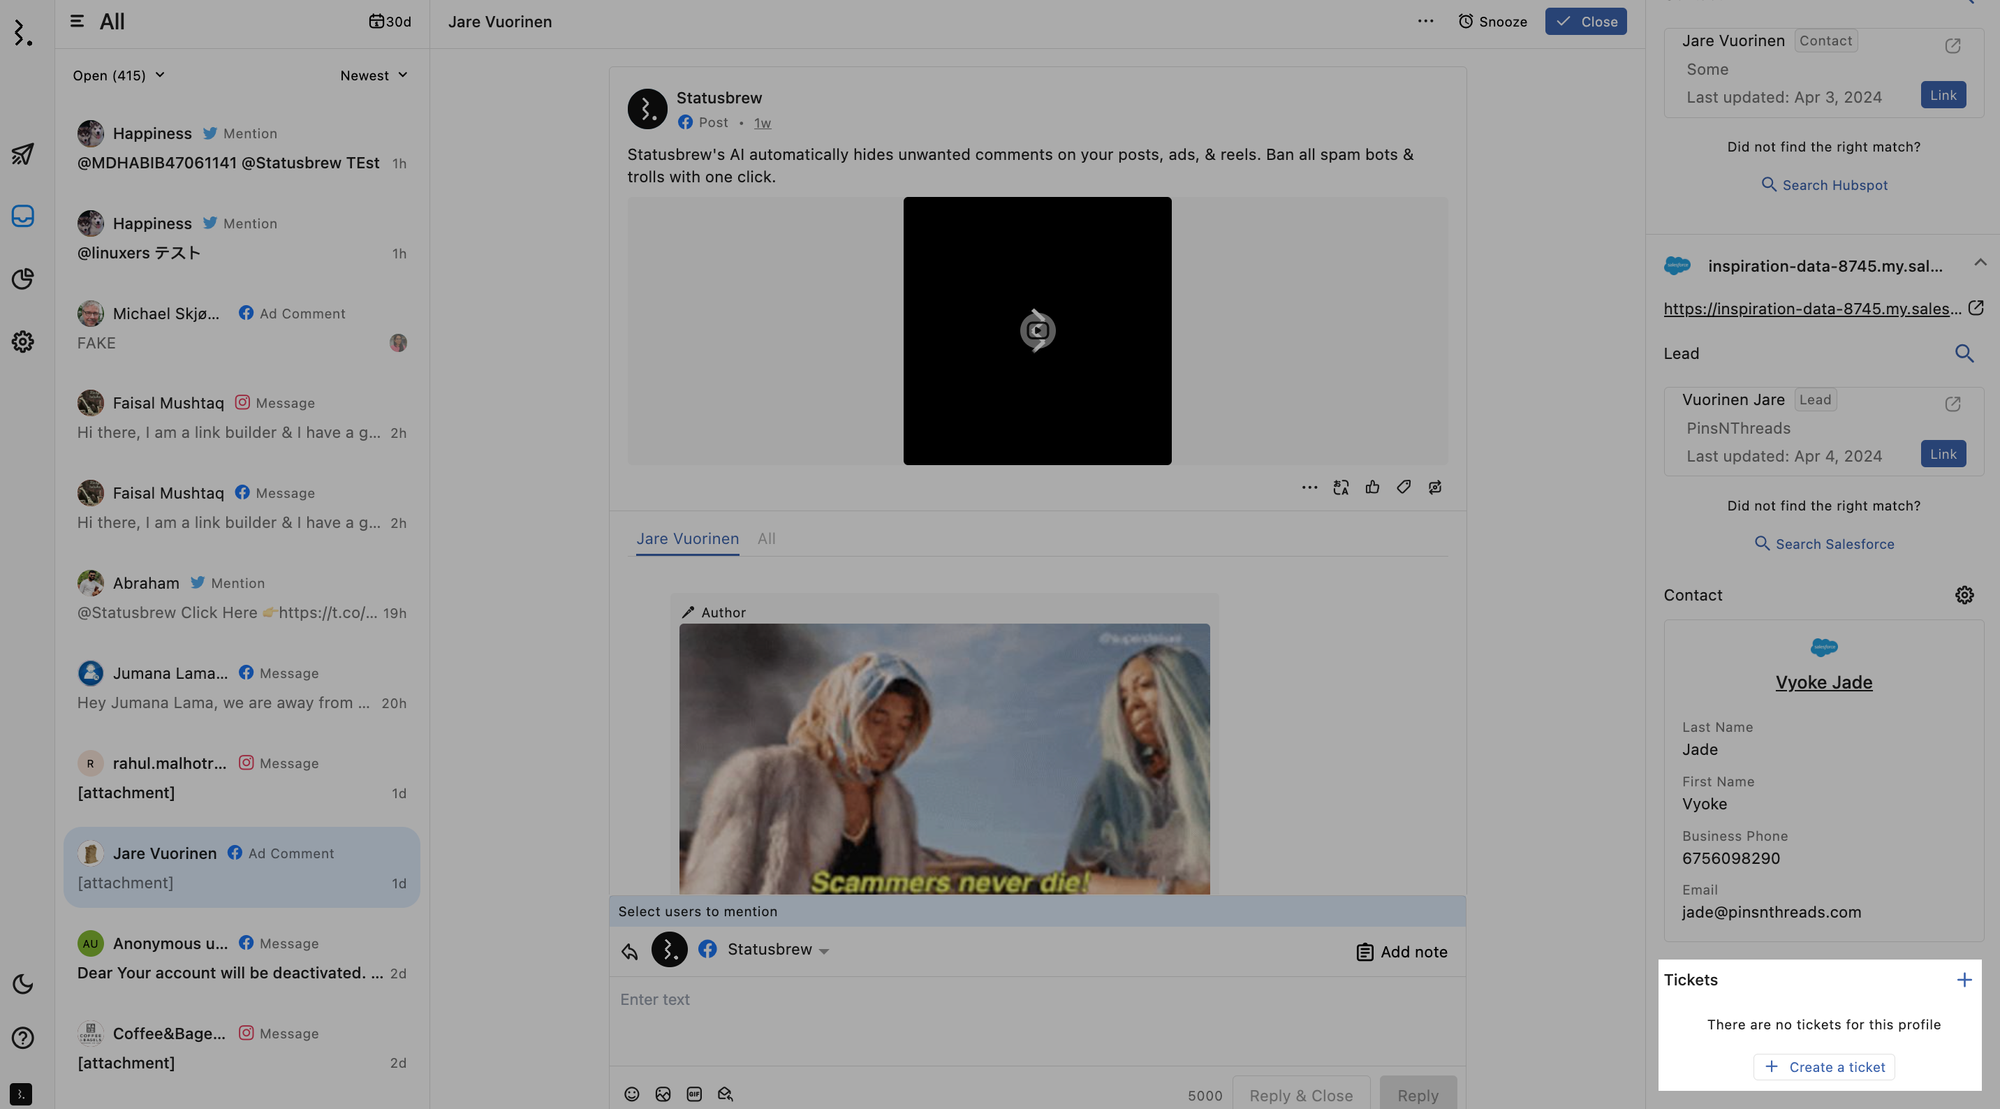Click the translate icon under the post
The width and height of the screenshot is (2000, 1109).
coord(1341,487)
